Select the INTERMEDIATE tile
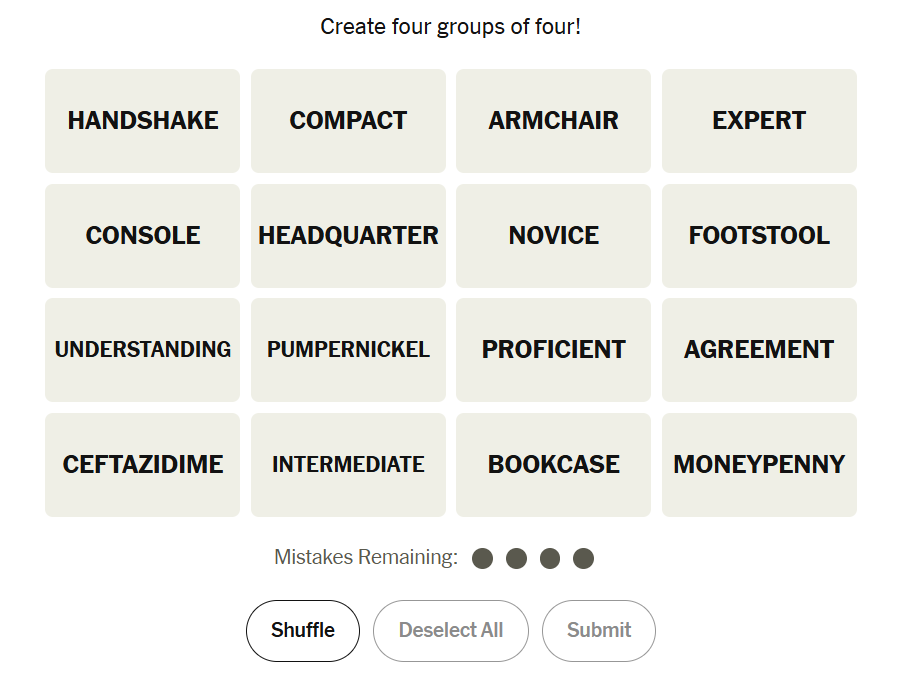This screenshot has height=679, width=898. pos(348,465)
